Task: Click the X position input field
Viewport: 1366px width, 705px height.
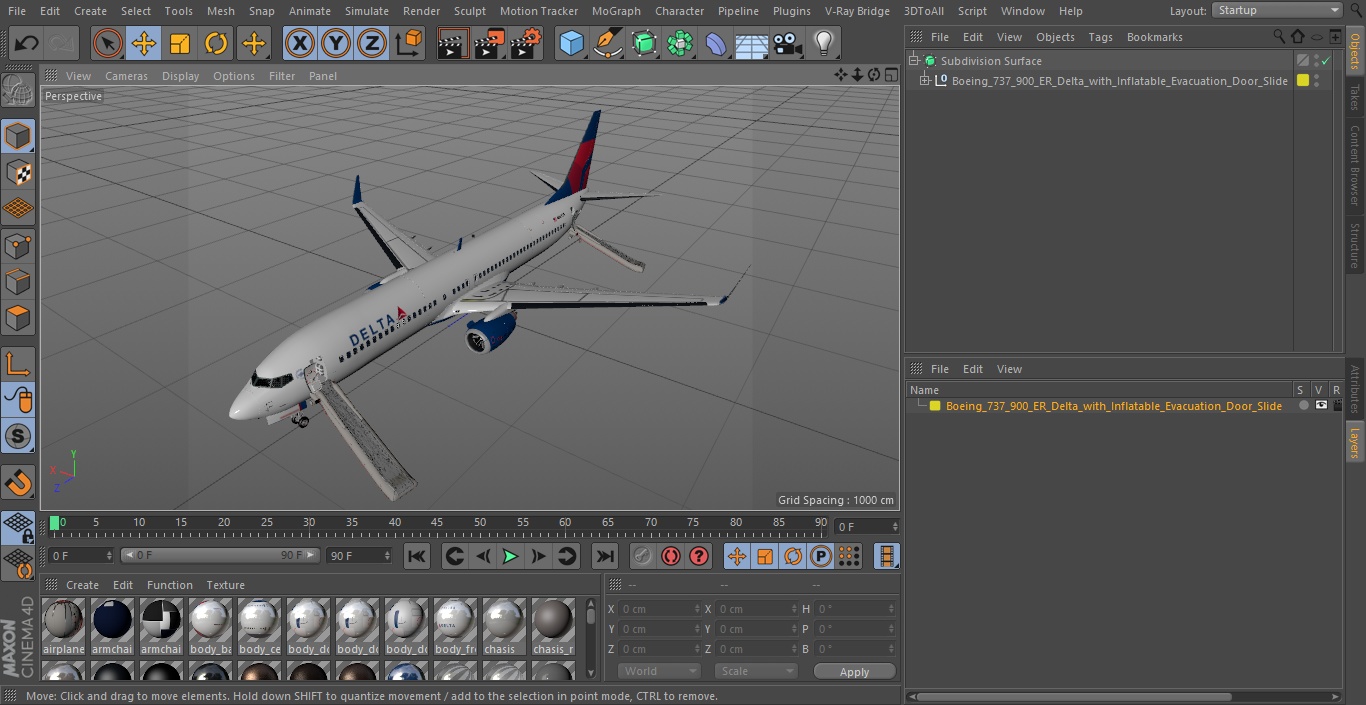Action: click(x=660, y=609)
